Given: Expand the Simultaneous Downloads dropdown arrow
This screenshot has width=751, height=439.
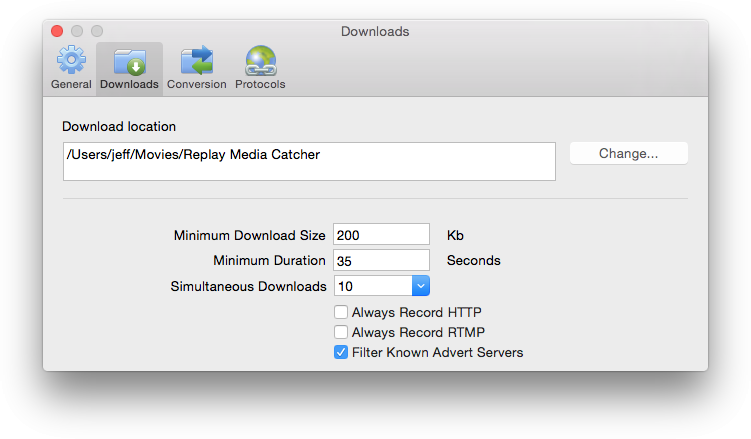Looking at the screenshot, I should (421, 286).
